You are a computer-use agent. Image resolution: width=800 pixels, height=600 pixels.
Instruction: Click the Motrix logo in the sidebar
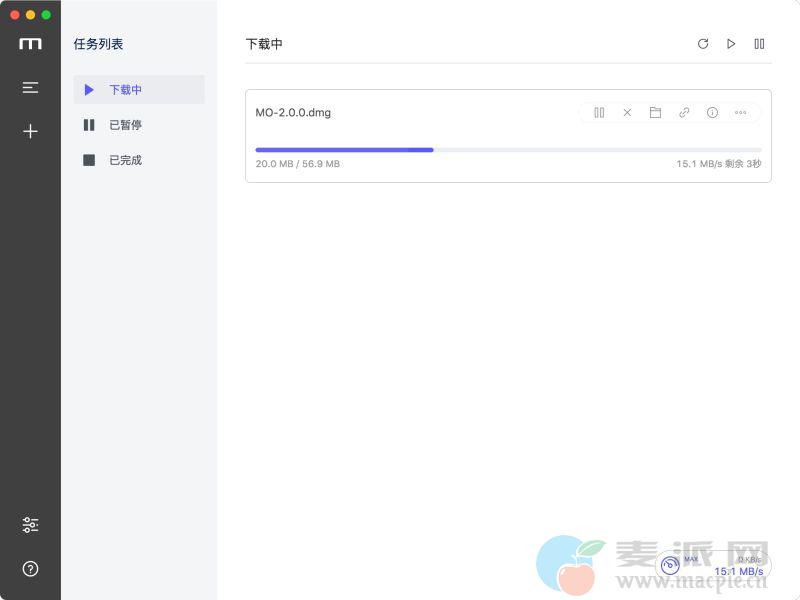(30, 44)
